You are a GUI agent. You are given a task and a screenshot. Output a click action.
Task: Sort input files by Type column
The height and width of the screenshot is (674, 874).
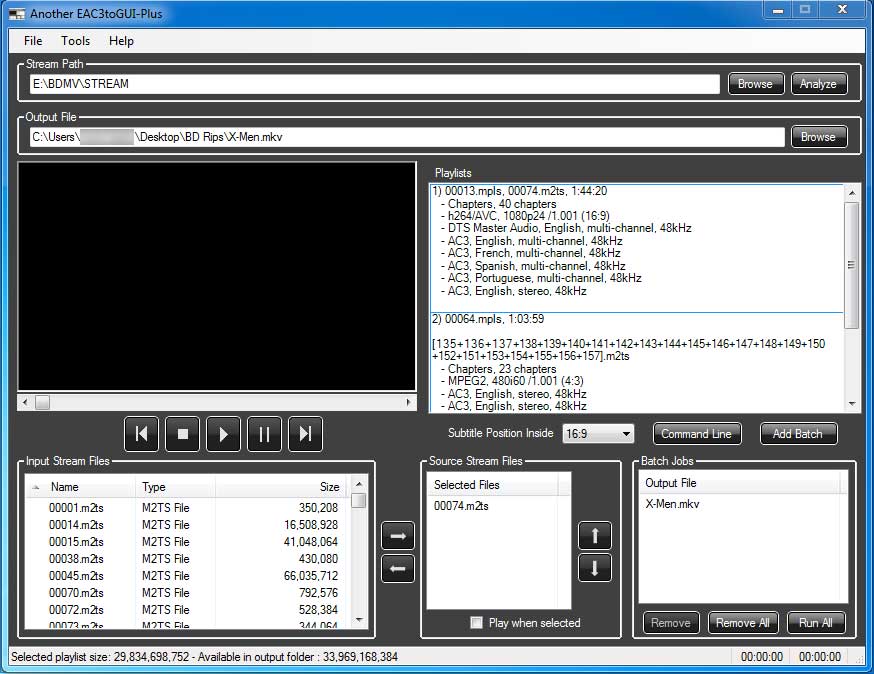(175, 487)
